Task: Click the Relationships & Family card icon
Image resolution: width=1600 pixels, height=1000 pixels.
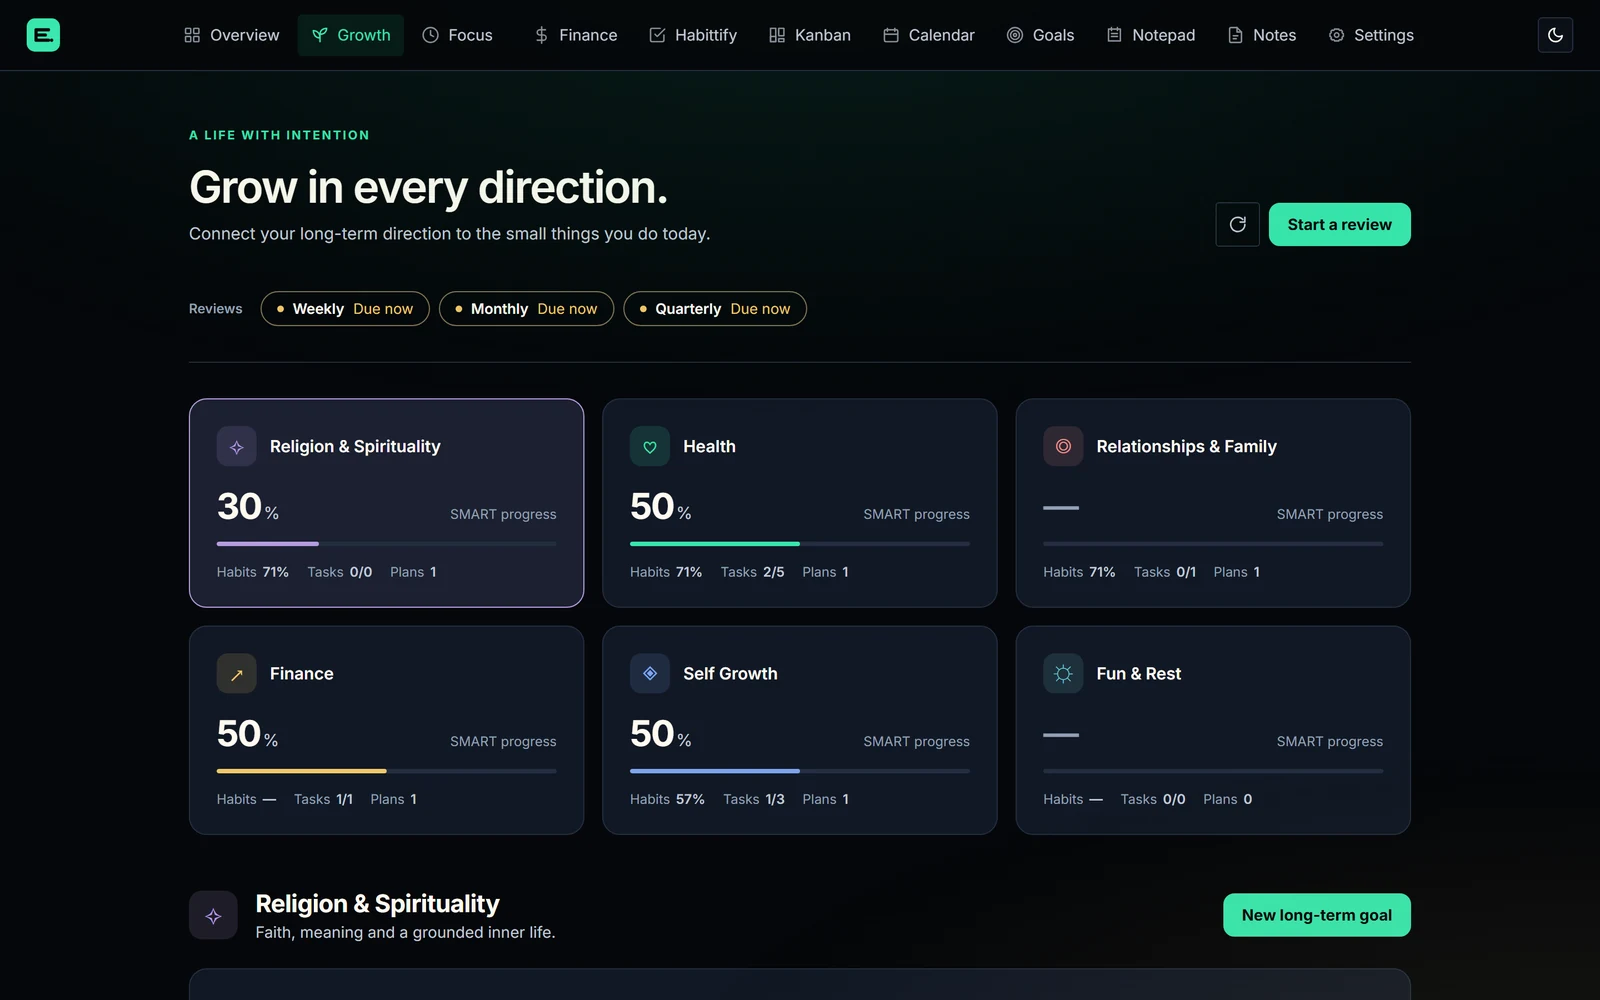Action: pyautogui.click(x=1063, y=447)
